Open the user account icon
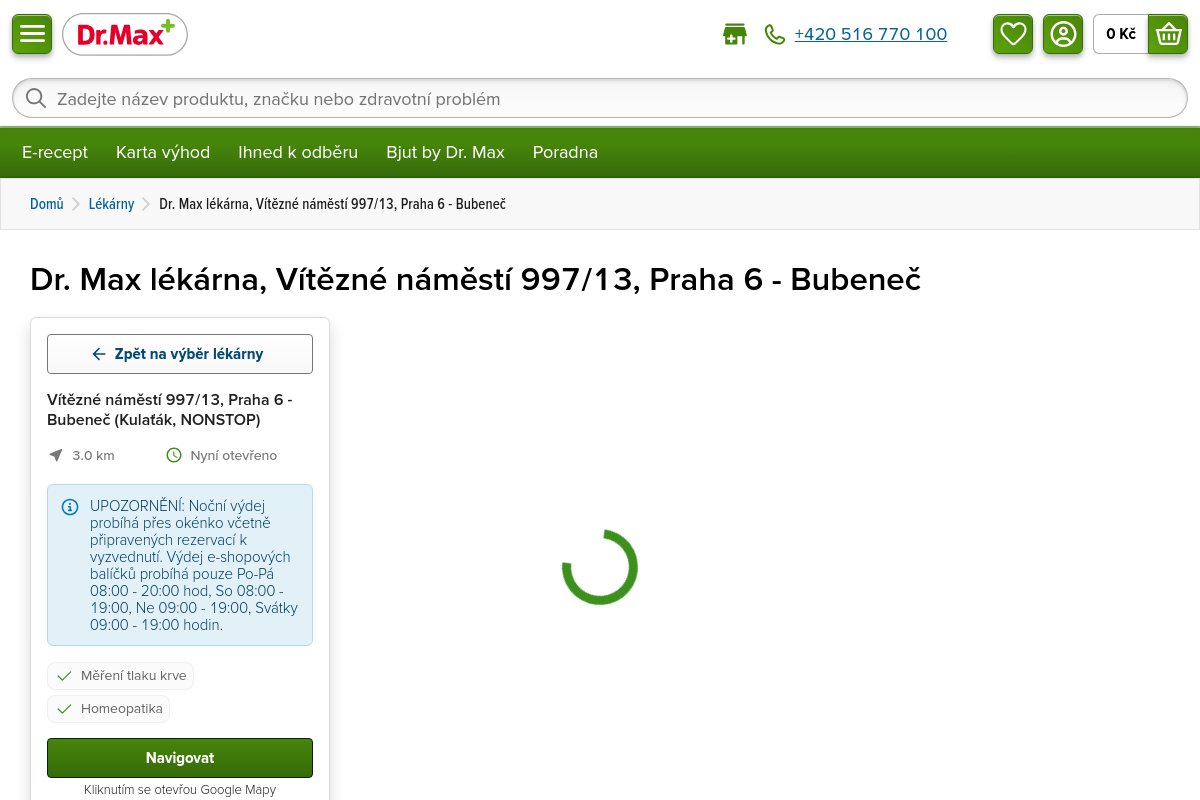The width and height of the screenshot is (1200, 800). point(1063,34)
